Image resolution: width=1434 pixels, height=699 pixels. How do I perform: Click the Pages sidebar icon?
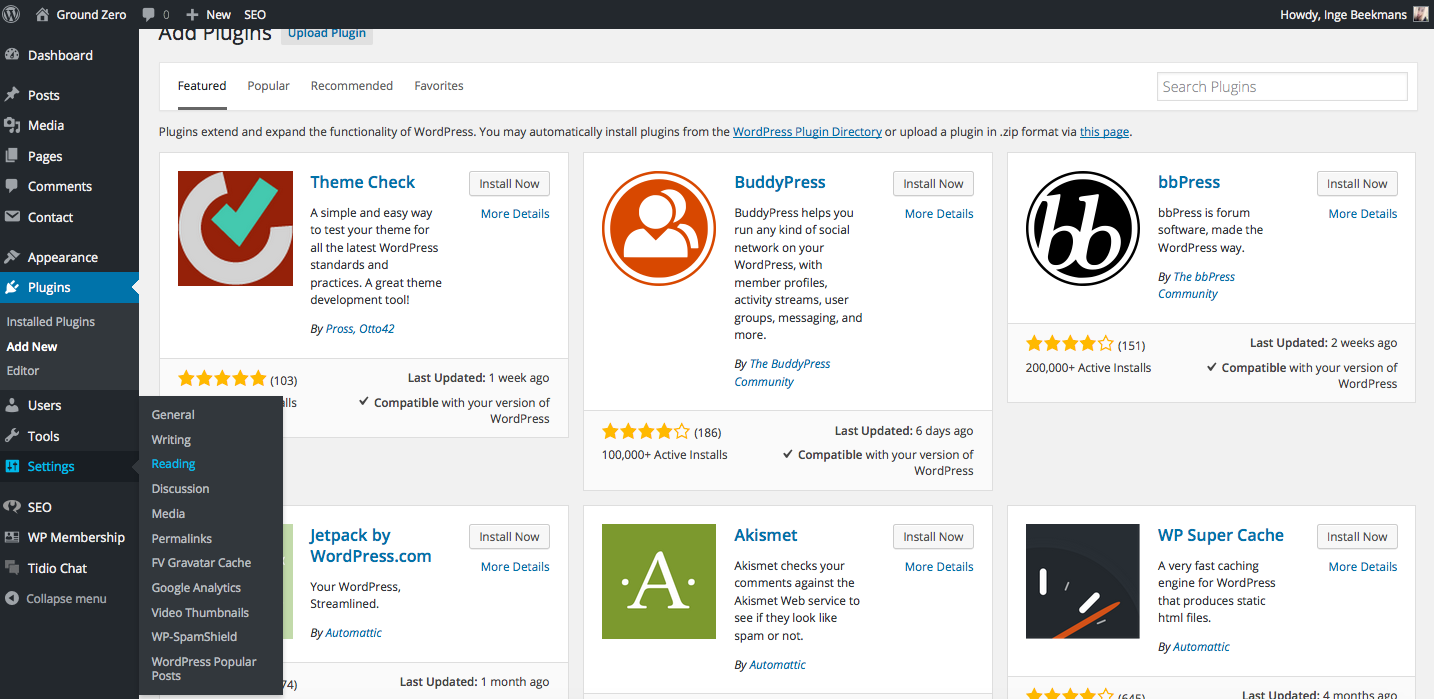[12, 156]
